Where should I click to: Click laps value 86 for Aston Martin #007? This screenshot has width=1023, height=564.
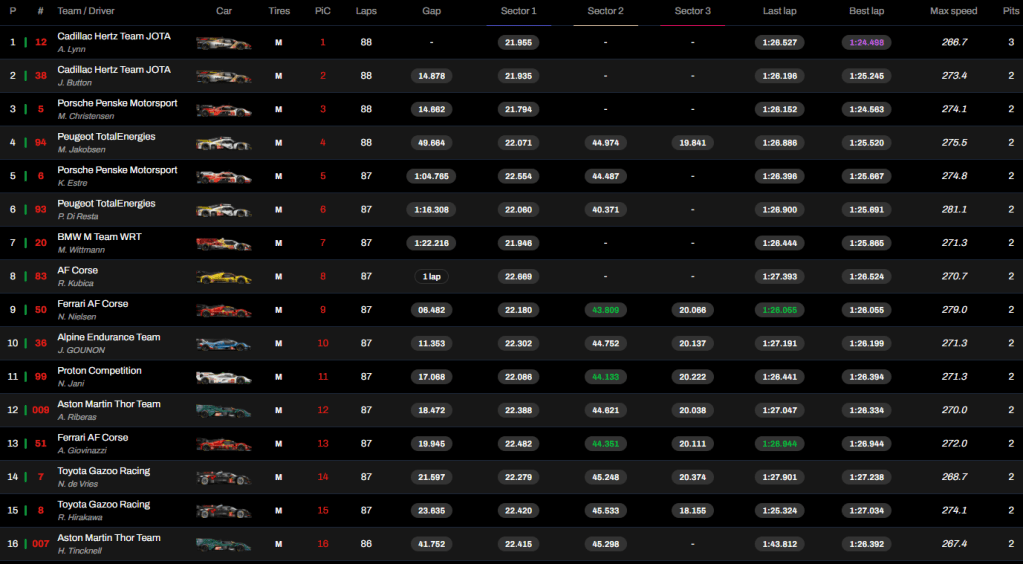coord(366,544)
